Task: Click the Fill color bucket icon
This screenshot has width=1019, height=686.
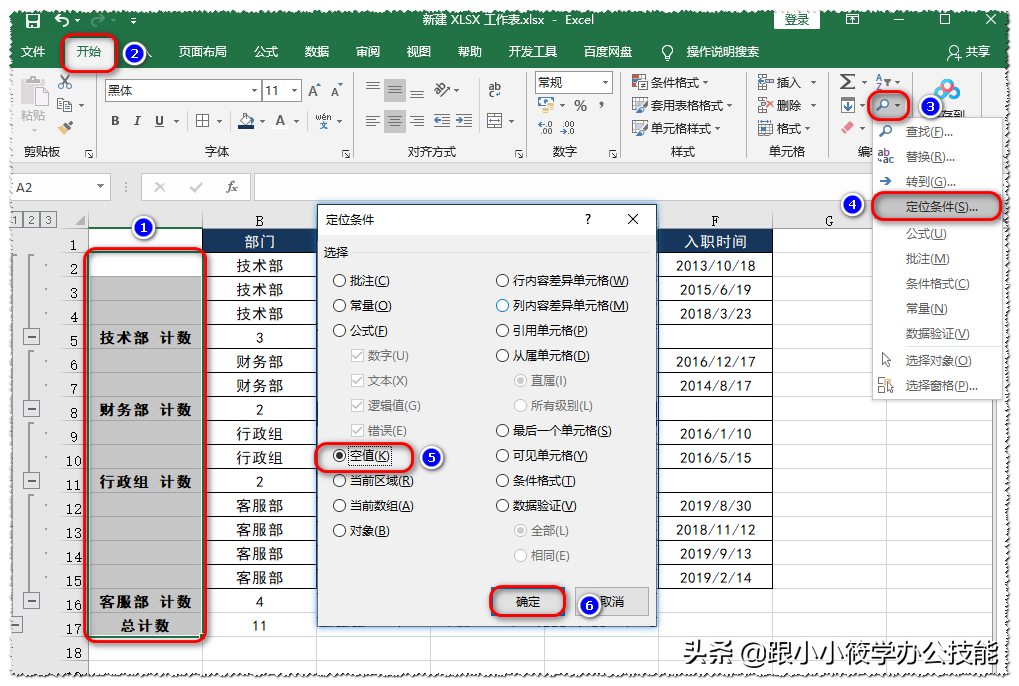Action: click(x=246, y=121)
